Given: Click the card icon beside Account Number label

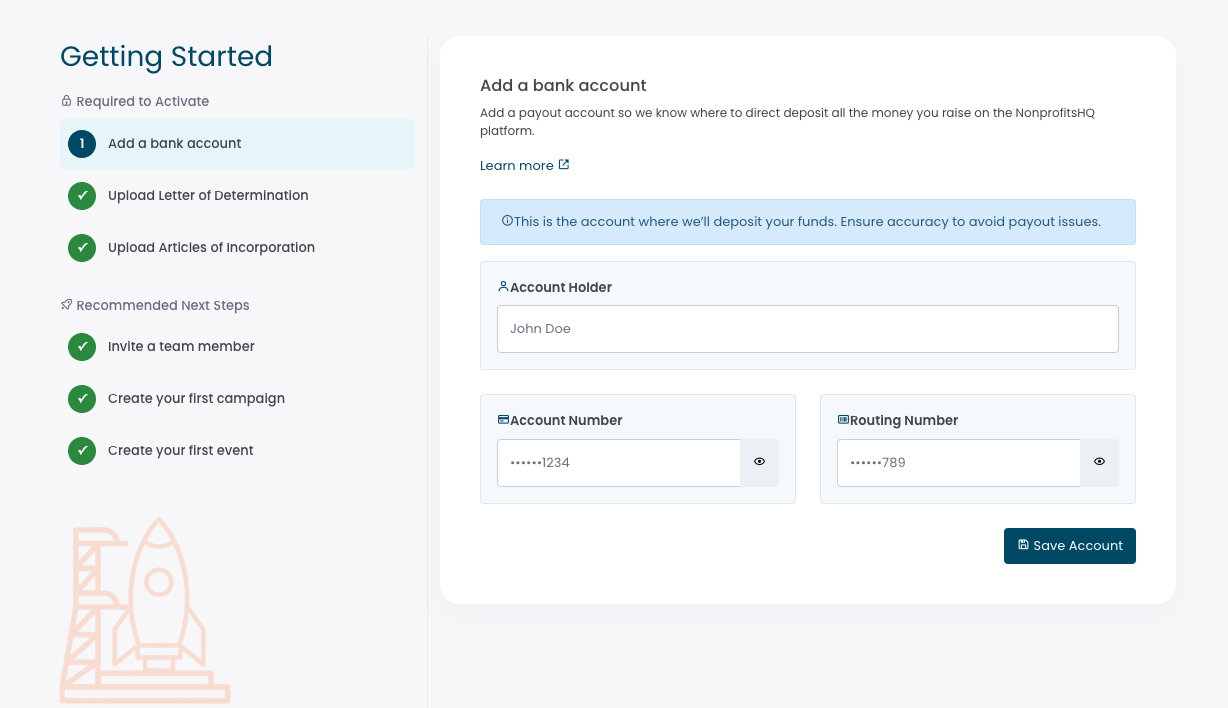Looking at the screenshot, I should (503, 419).
